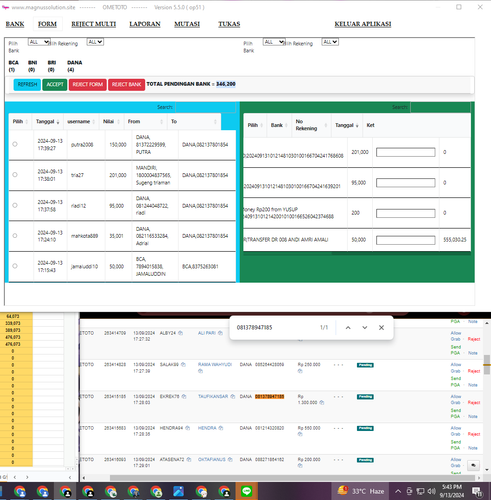Image resolution: width=491 pixels, height=500 pixels.
Task: Open LINE from the taskbar
Action: 247,491
